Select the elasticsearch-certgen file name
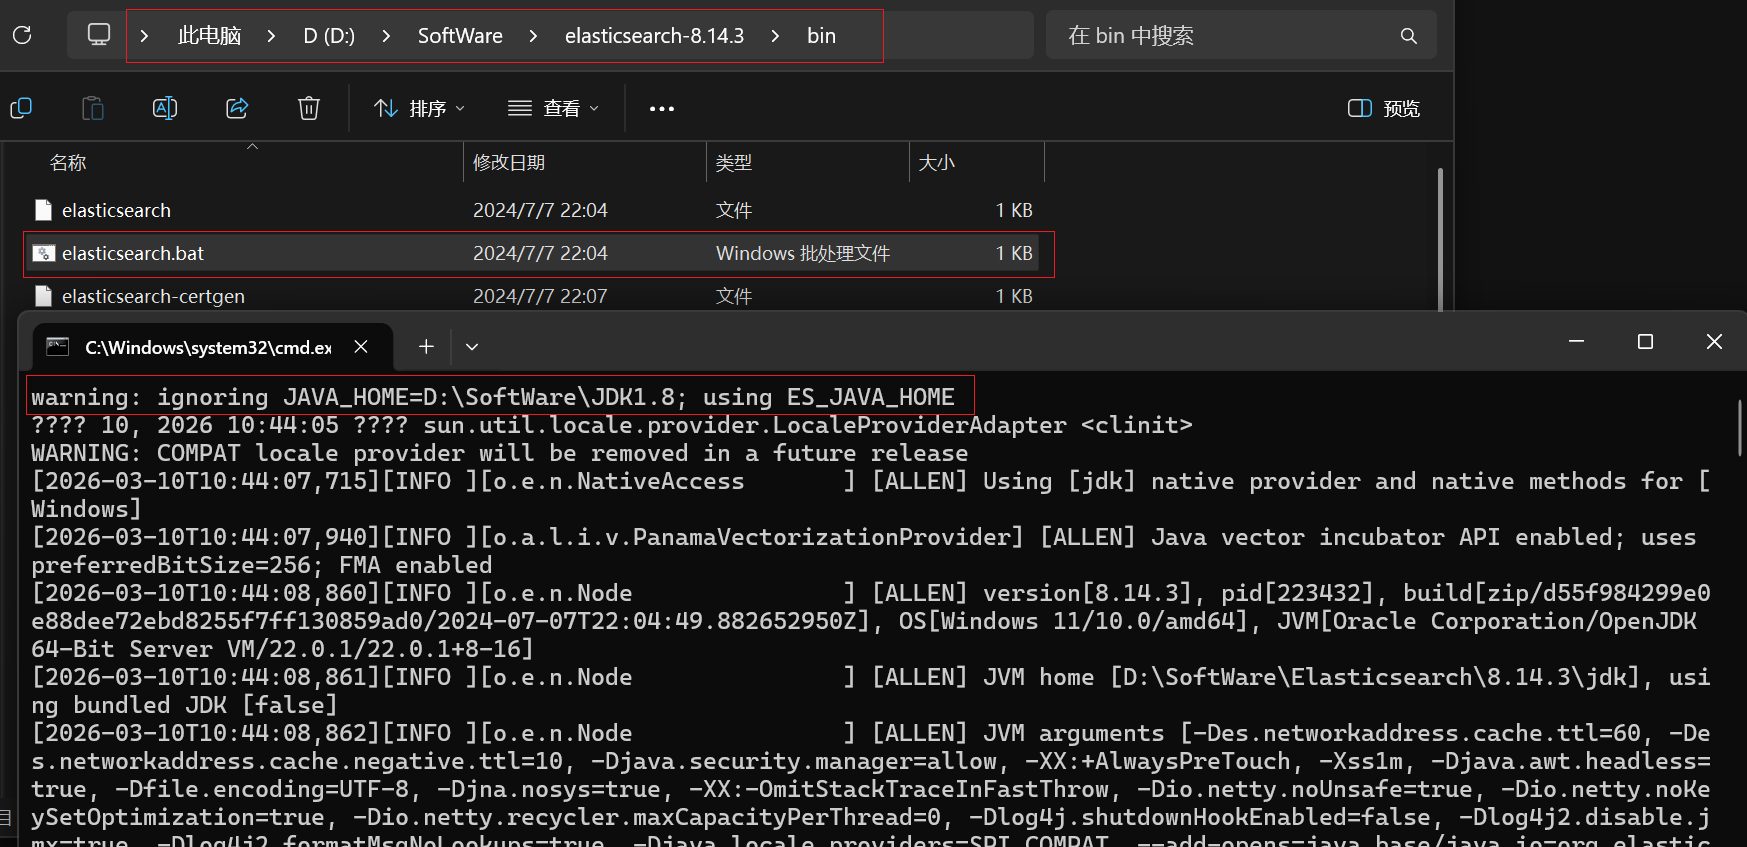Viewport: 1747px width, 847px height. point(153,296)
